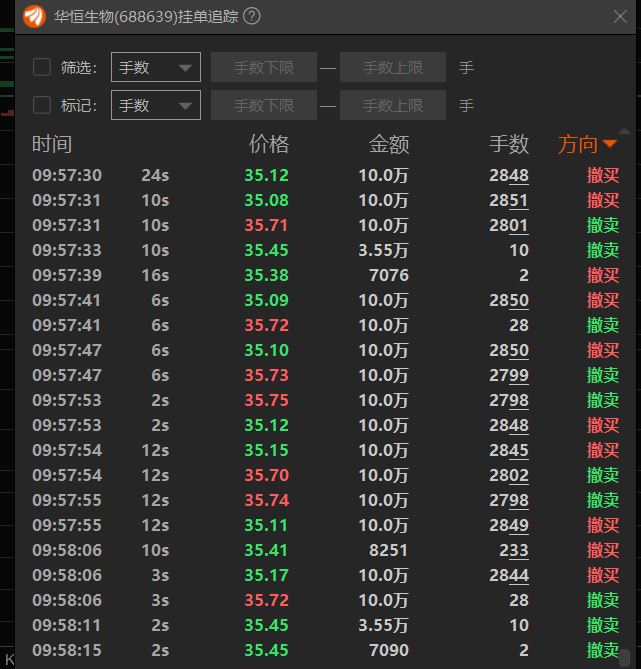Screen dimensions: 641x669
Task: Close the 挂单追踪 window
Action: coord(620,17)
